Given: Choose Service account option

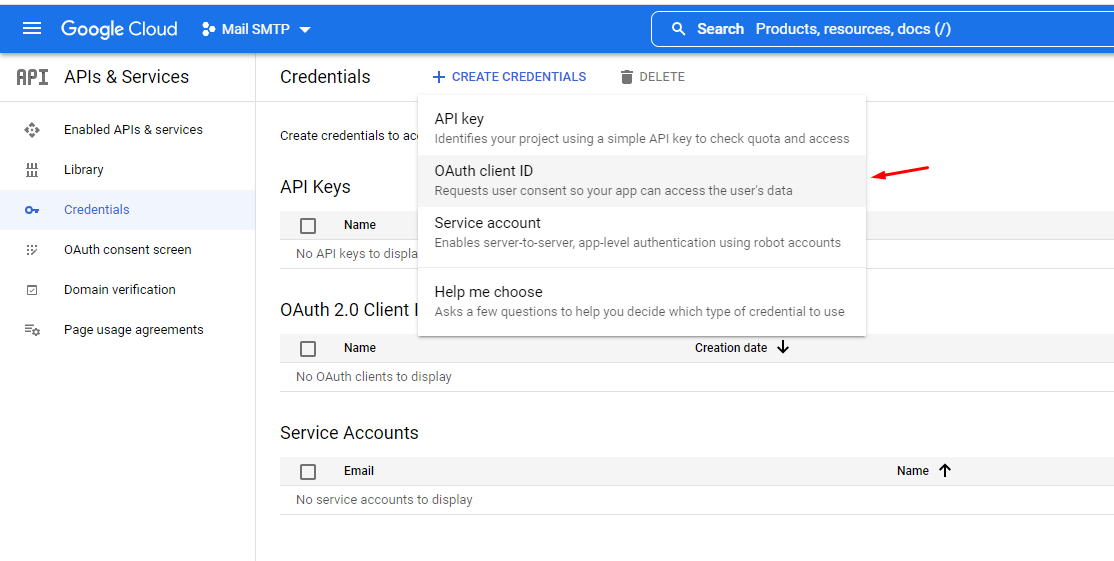Looking at the screenshot, I should [x=642, y=232].
